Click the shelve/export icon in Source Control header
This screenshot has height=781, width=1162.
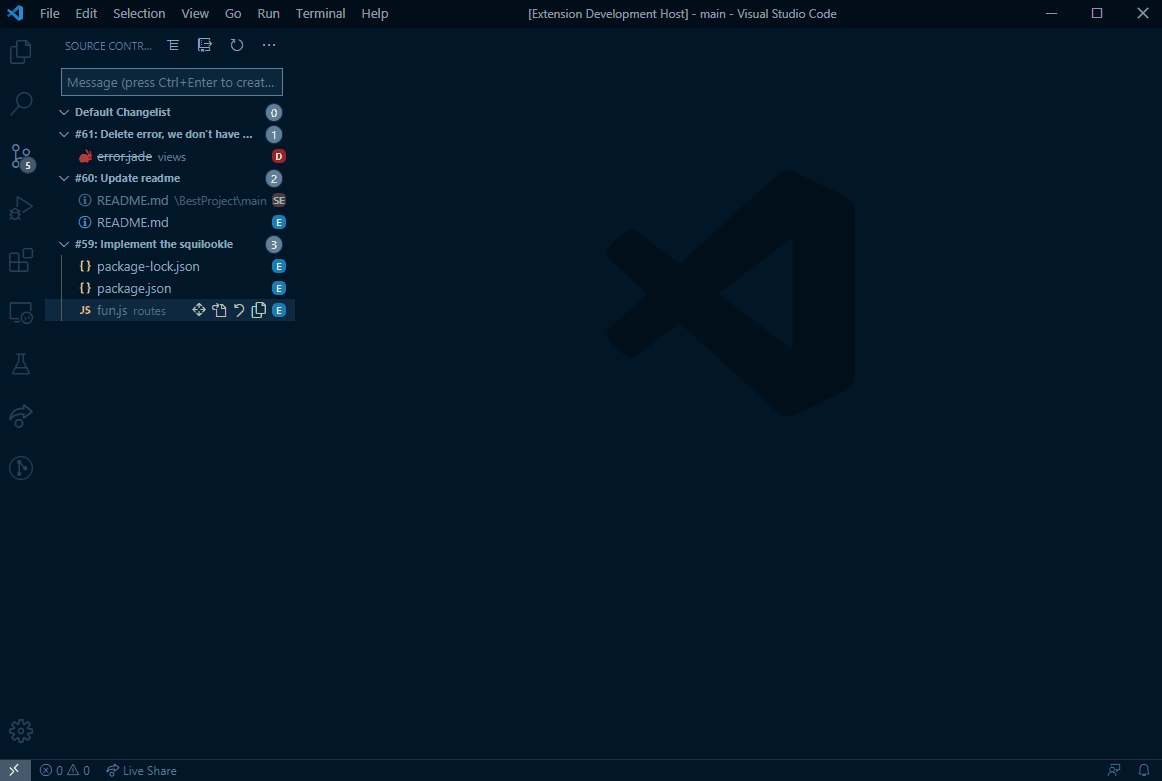tap(205, 45)
